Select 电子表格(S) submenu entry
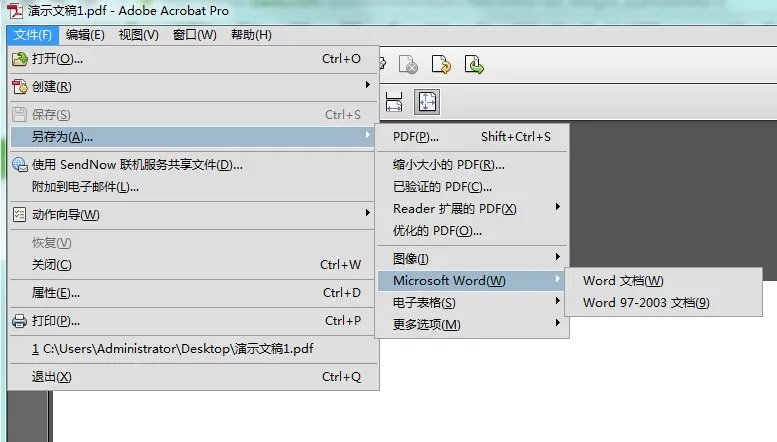 472,303
